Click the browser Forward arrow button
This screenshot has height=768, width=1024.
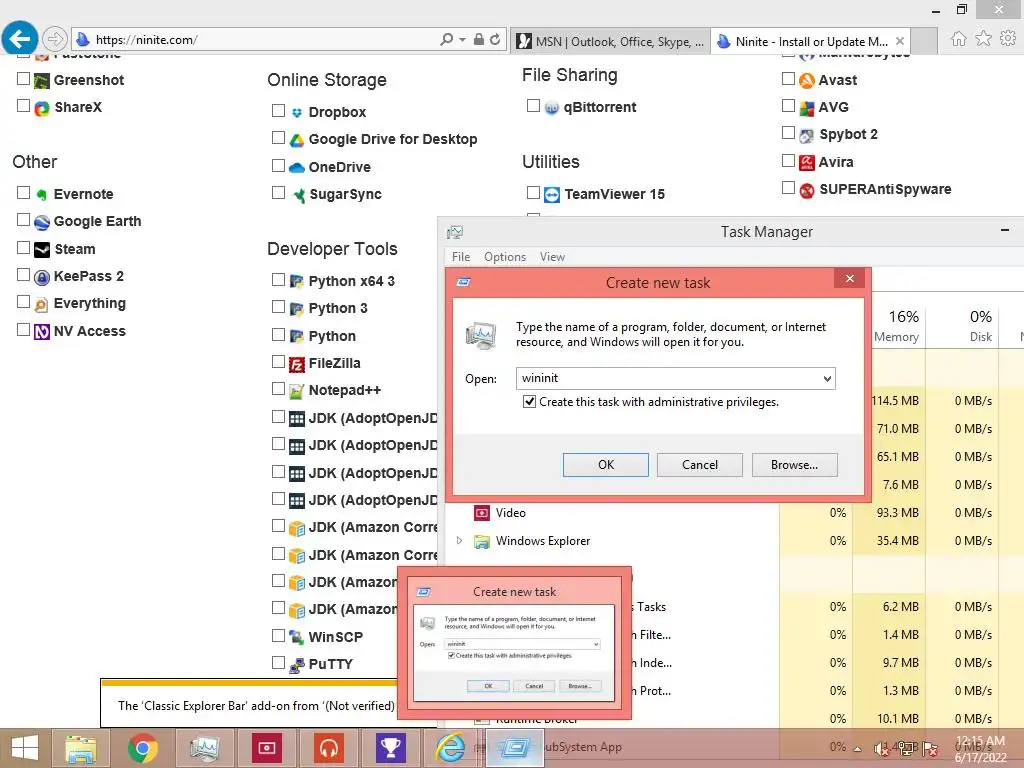tap(55, 39)
